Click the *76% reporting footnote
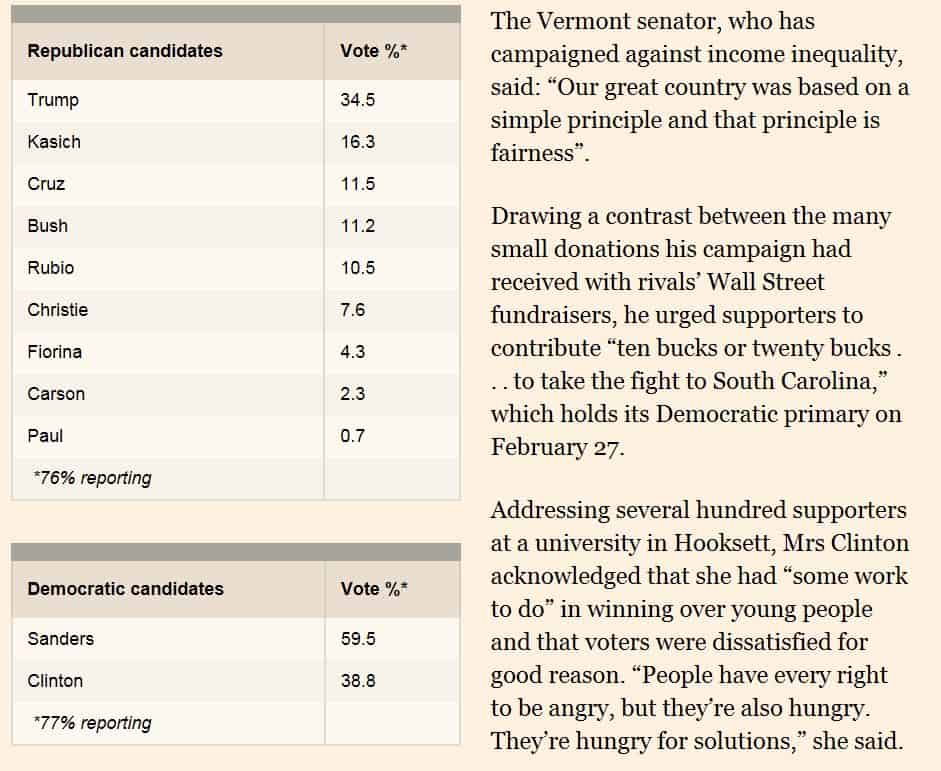This screenshot has width=941, height=771. click(x=92, y=478)
